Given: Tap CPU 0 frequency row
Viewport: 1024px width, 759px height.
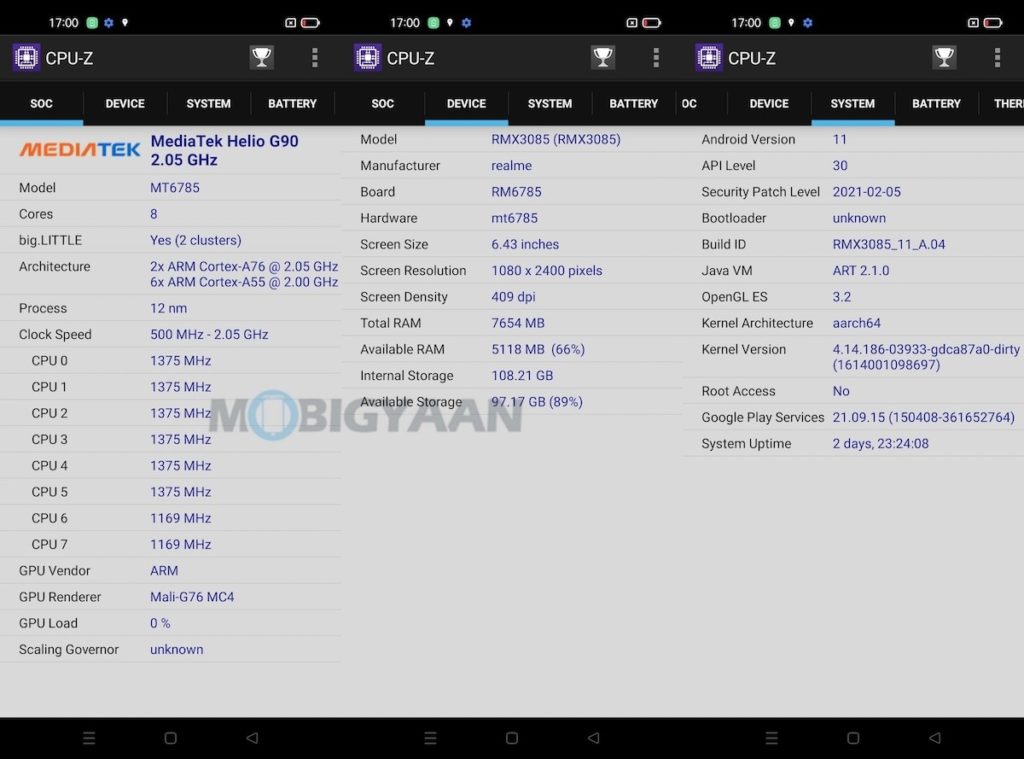Looking at the screenshot, I should tap(170, 361).
